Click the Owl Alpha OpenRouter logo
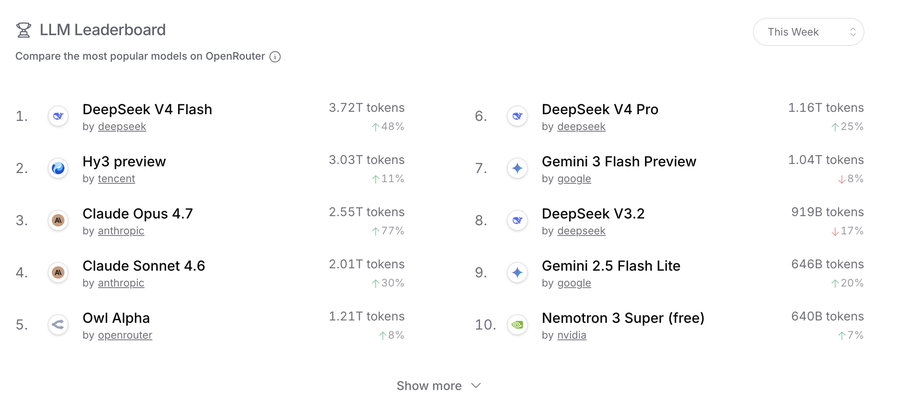This screenshot has width=900, height=407. (58, 325)
